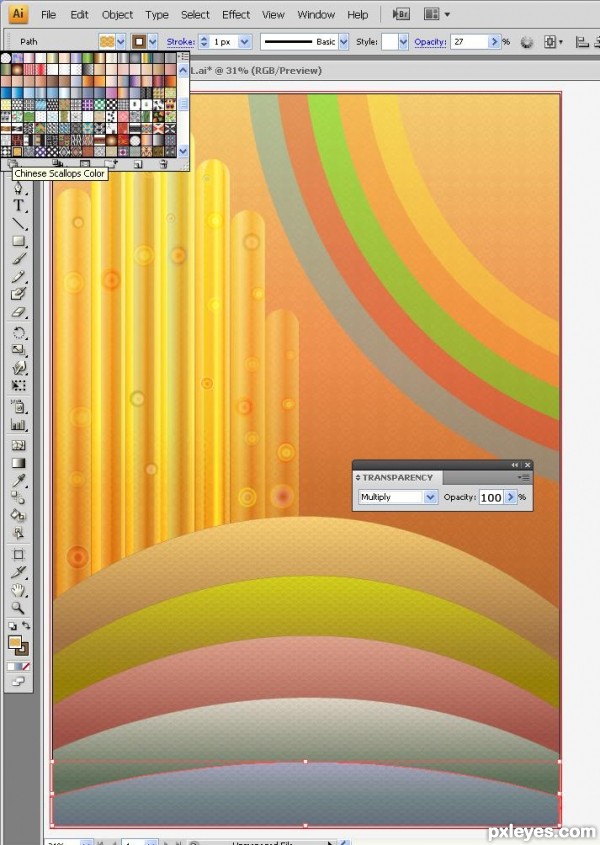This screenshot has width=600, height=845.
Task: Click the Stroke color box in toolbox
Action: coord(23,649)
